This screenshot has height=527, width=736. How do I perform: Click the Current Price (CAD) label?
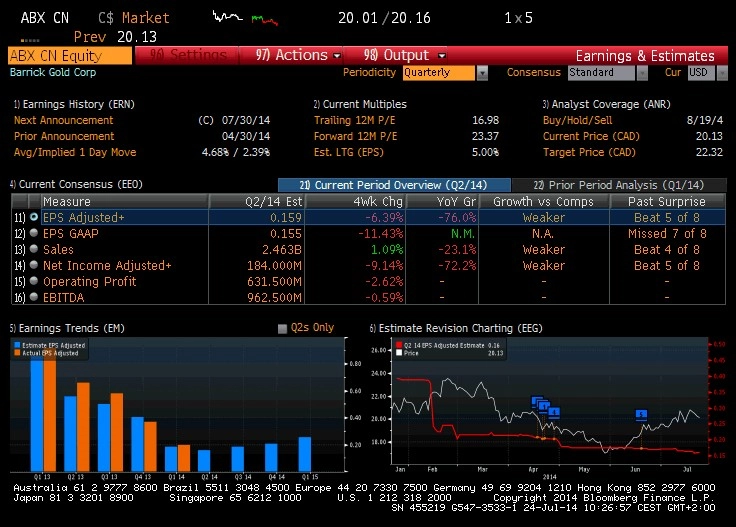pyautogui.click(x=591, y=136)
